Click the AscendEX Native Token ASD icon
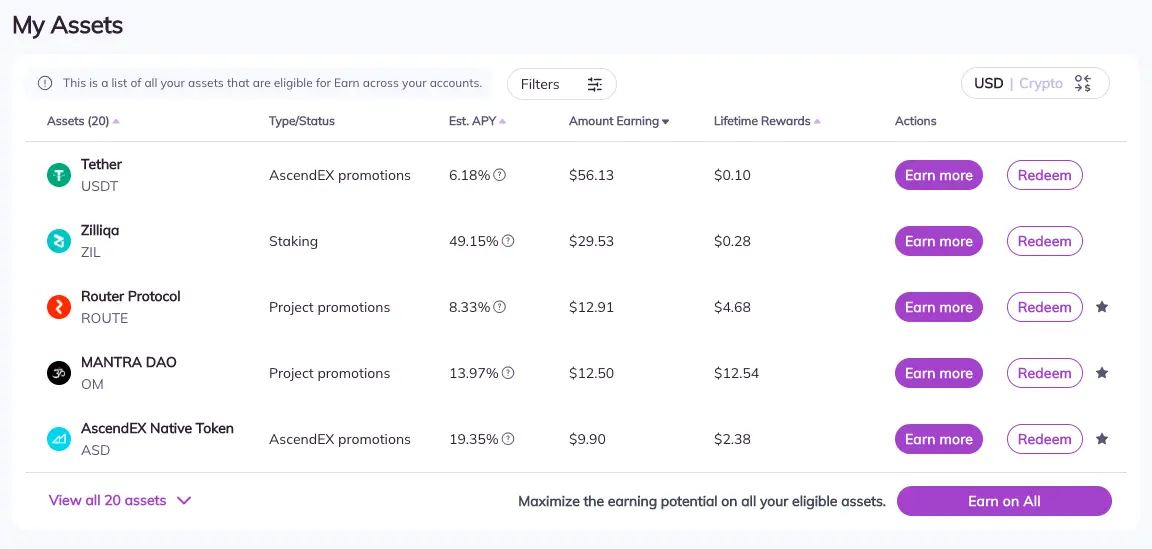The height and width of the screenshot is (549, 1152). coord(59,439)
